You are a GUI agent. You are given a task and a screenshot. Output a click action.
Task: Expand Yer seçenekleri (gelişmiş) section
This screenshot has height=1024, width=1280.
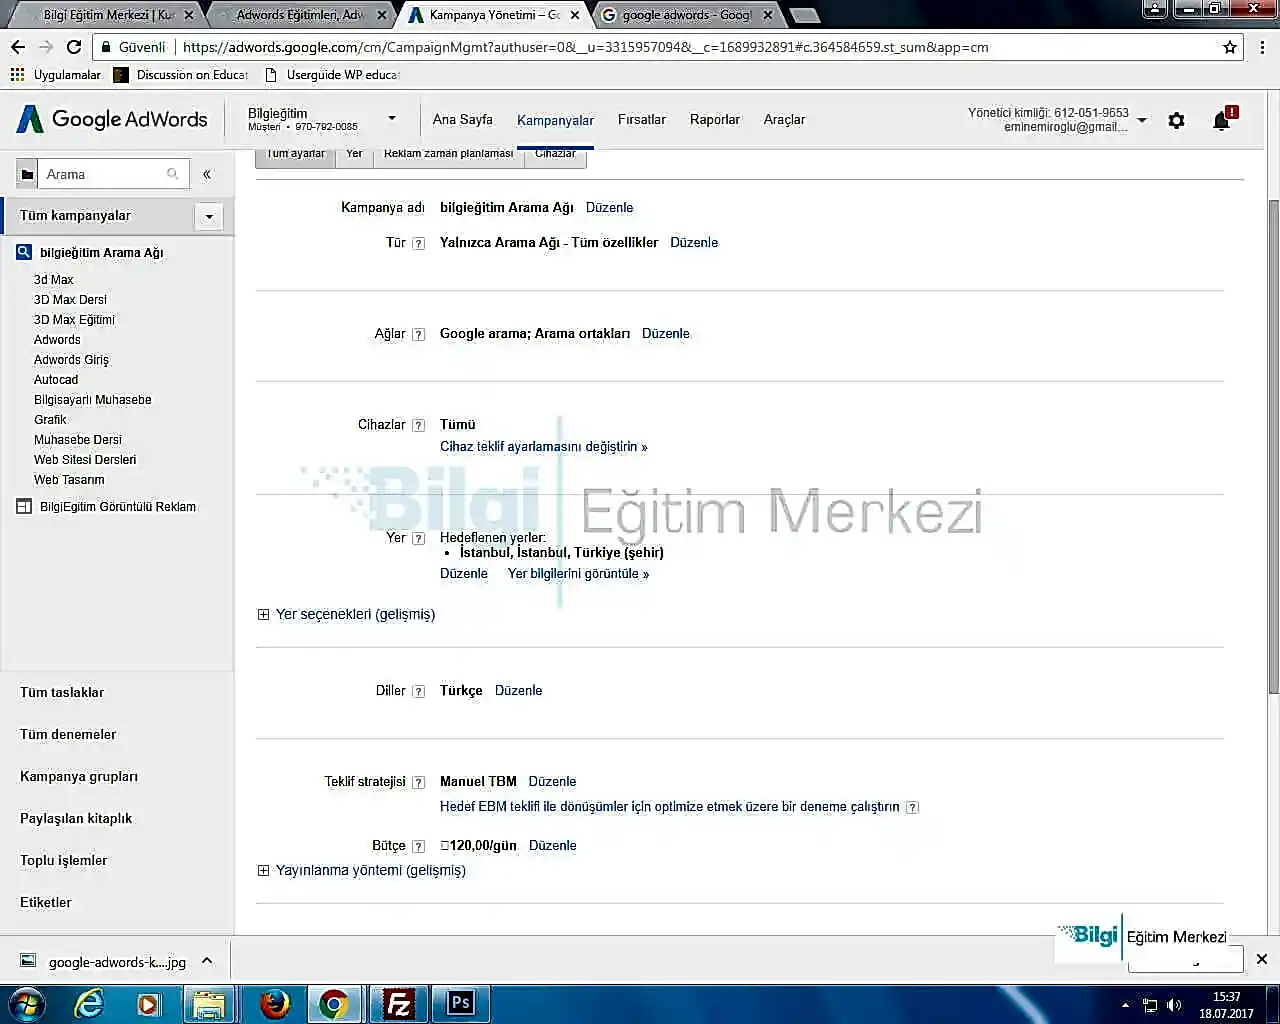(x=264, y=614)
